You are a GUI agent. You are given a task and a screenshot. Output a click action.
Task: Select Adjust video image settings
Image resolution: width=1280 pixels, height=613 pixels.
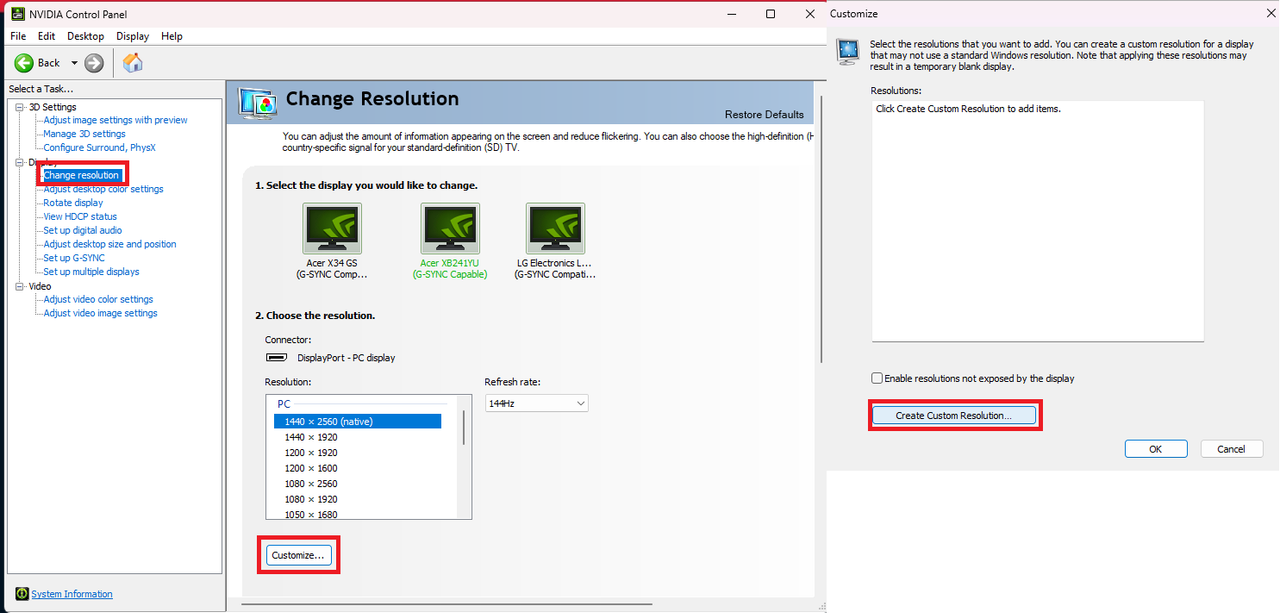pos(100,313)
